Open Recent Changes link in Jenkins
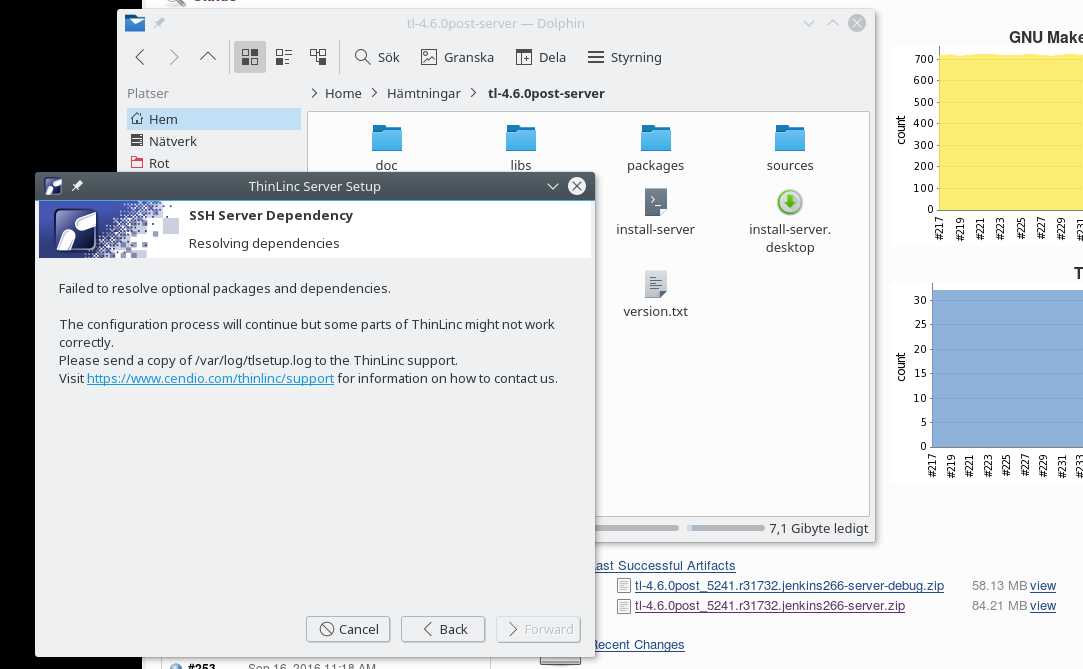This screenshot has height=669, width=1083. click(x=638, y=644)
